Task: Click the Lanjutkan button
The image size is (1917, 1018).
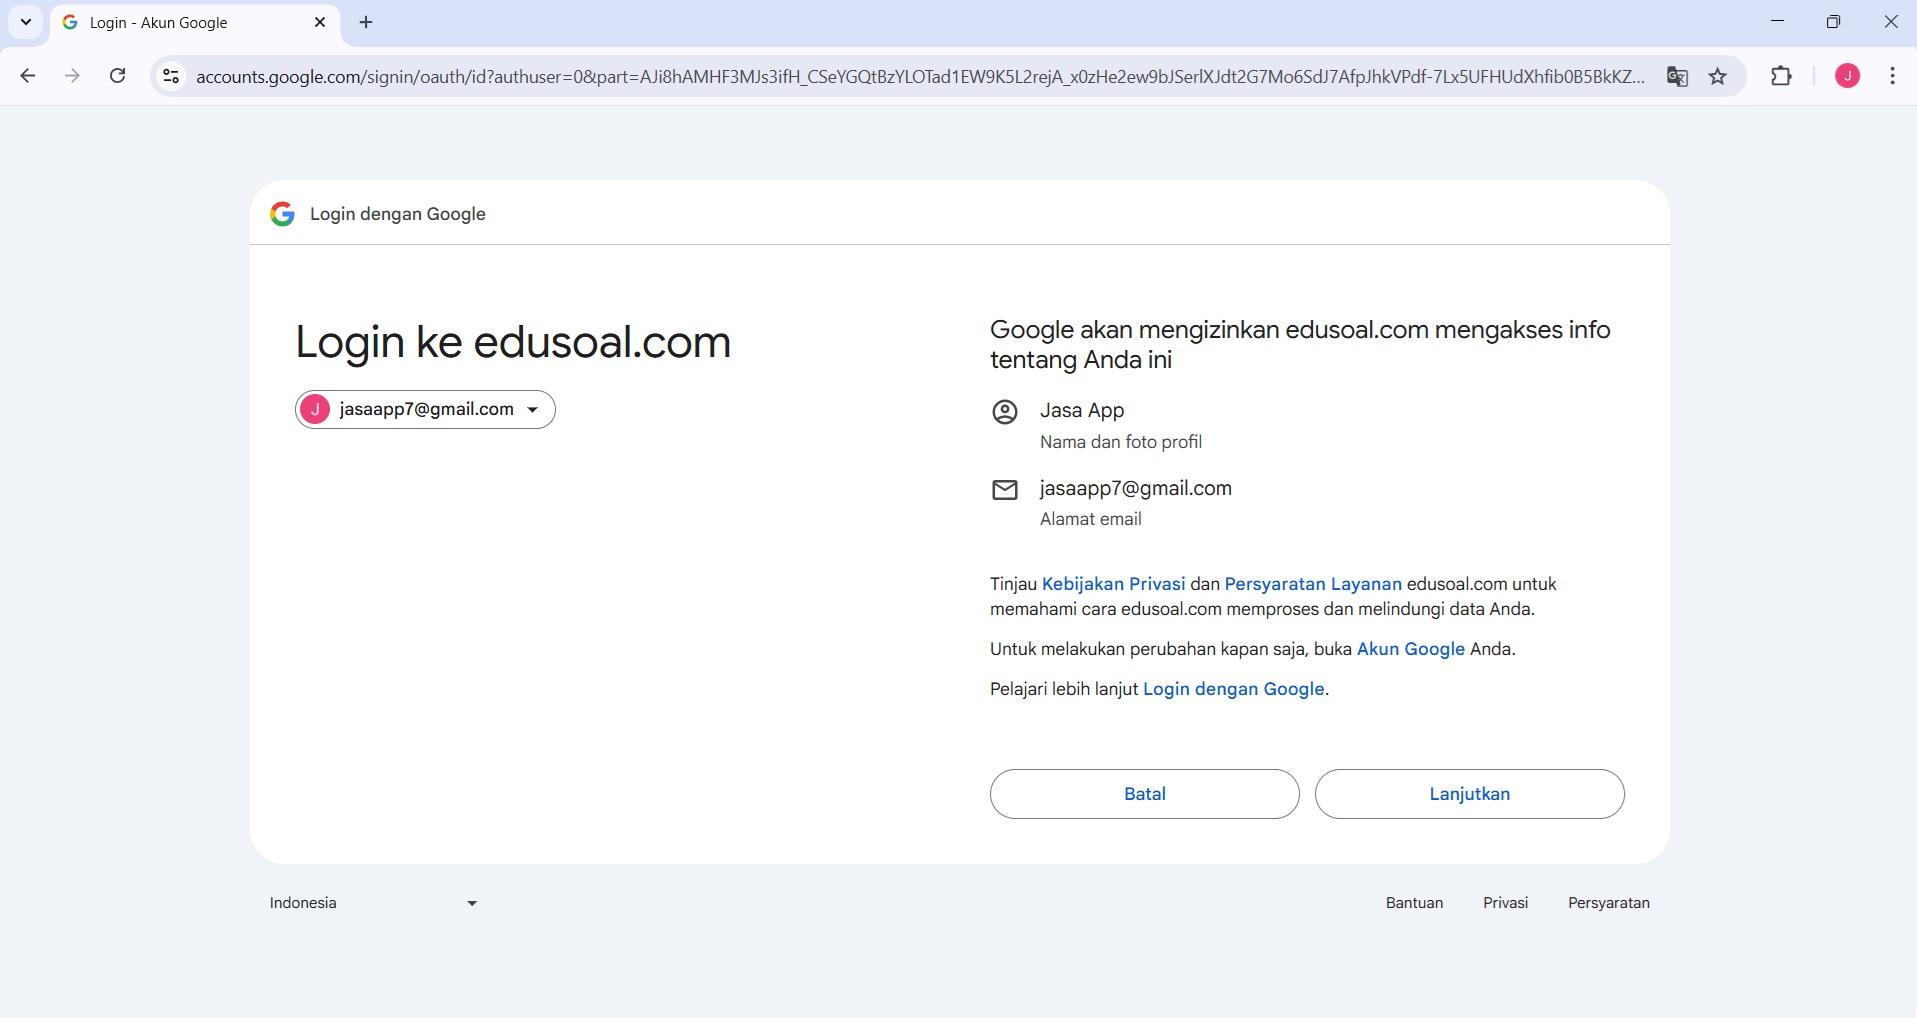Action: point(1469,793)
